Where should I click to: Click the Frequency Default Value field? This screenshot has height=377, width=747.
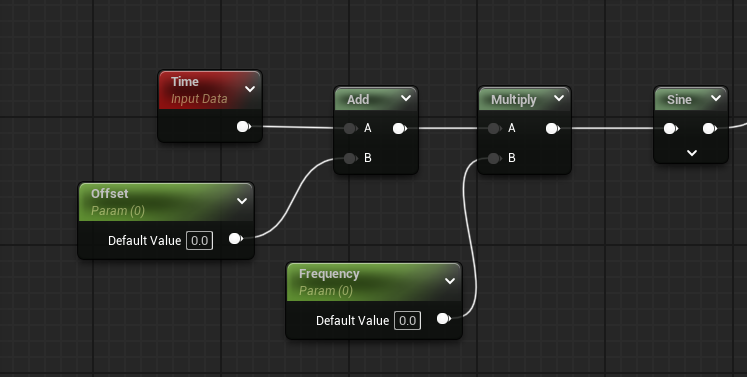point(407,321)
